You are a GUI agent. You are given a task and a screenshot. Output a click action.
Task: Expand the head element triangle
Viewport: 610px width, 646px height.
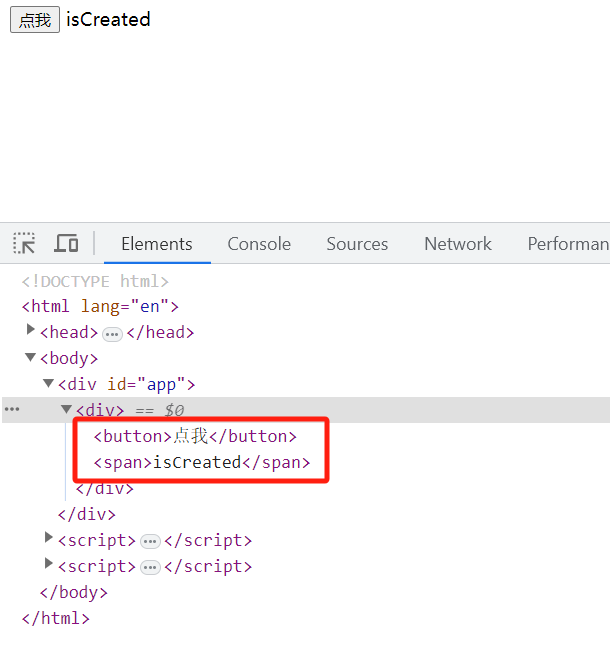coord(30,330)
